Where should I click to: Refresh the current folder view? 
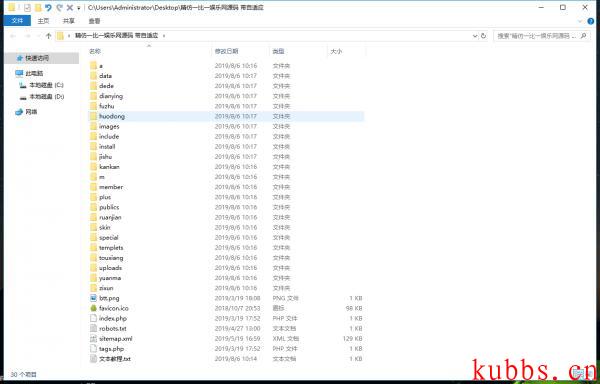coord(483,36)
